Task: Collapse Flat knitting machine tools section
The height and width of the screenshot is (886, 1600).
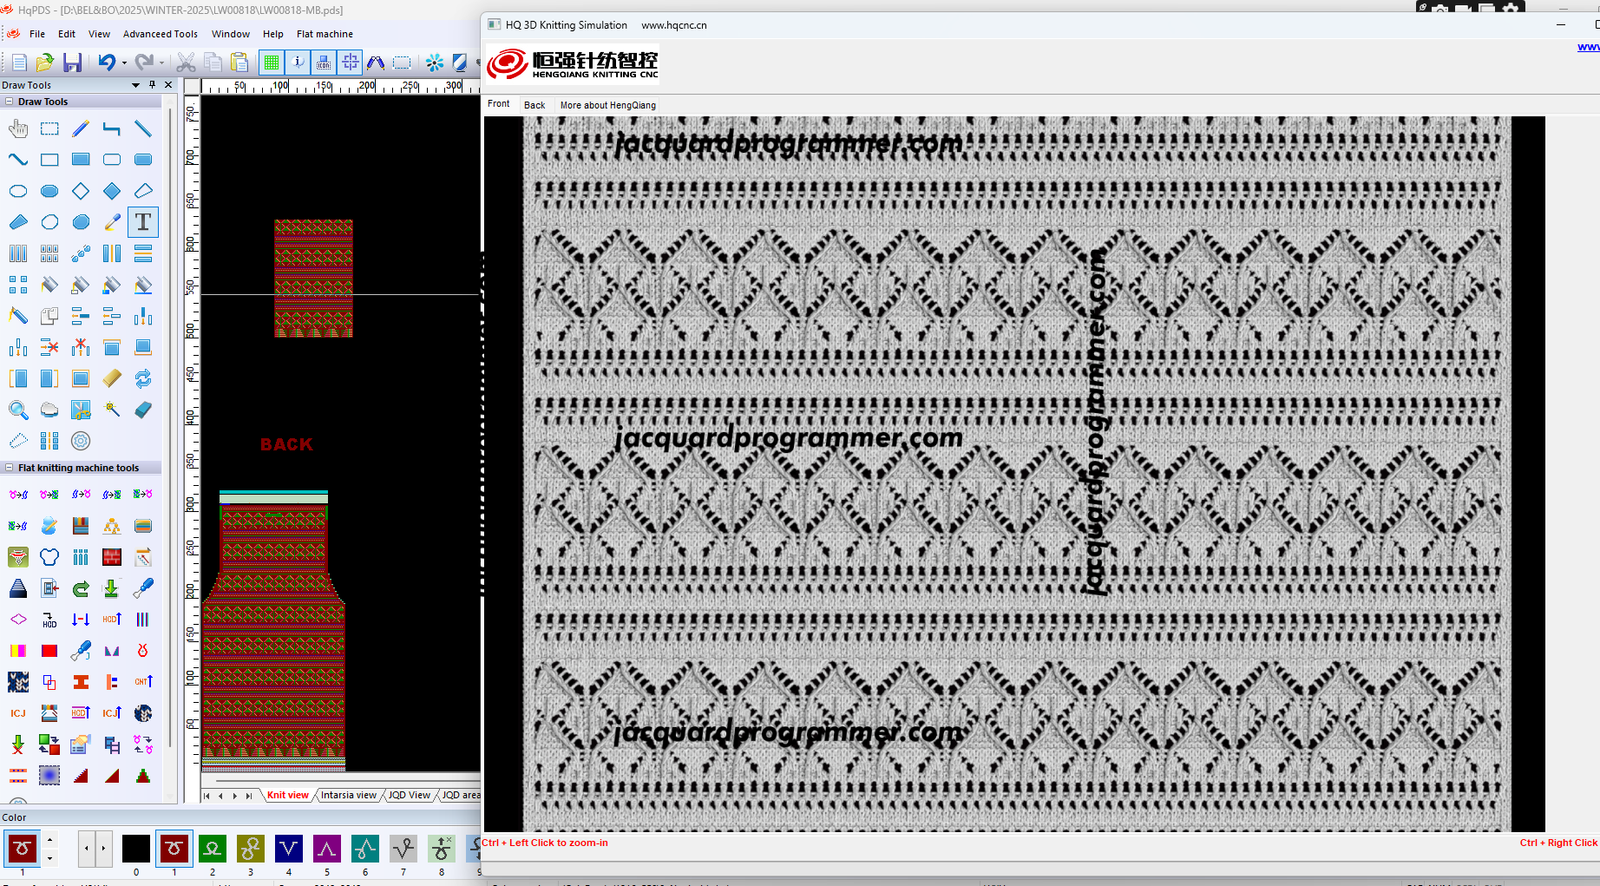Action: 9,468
